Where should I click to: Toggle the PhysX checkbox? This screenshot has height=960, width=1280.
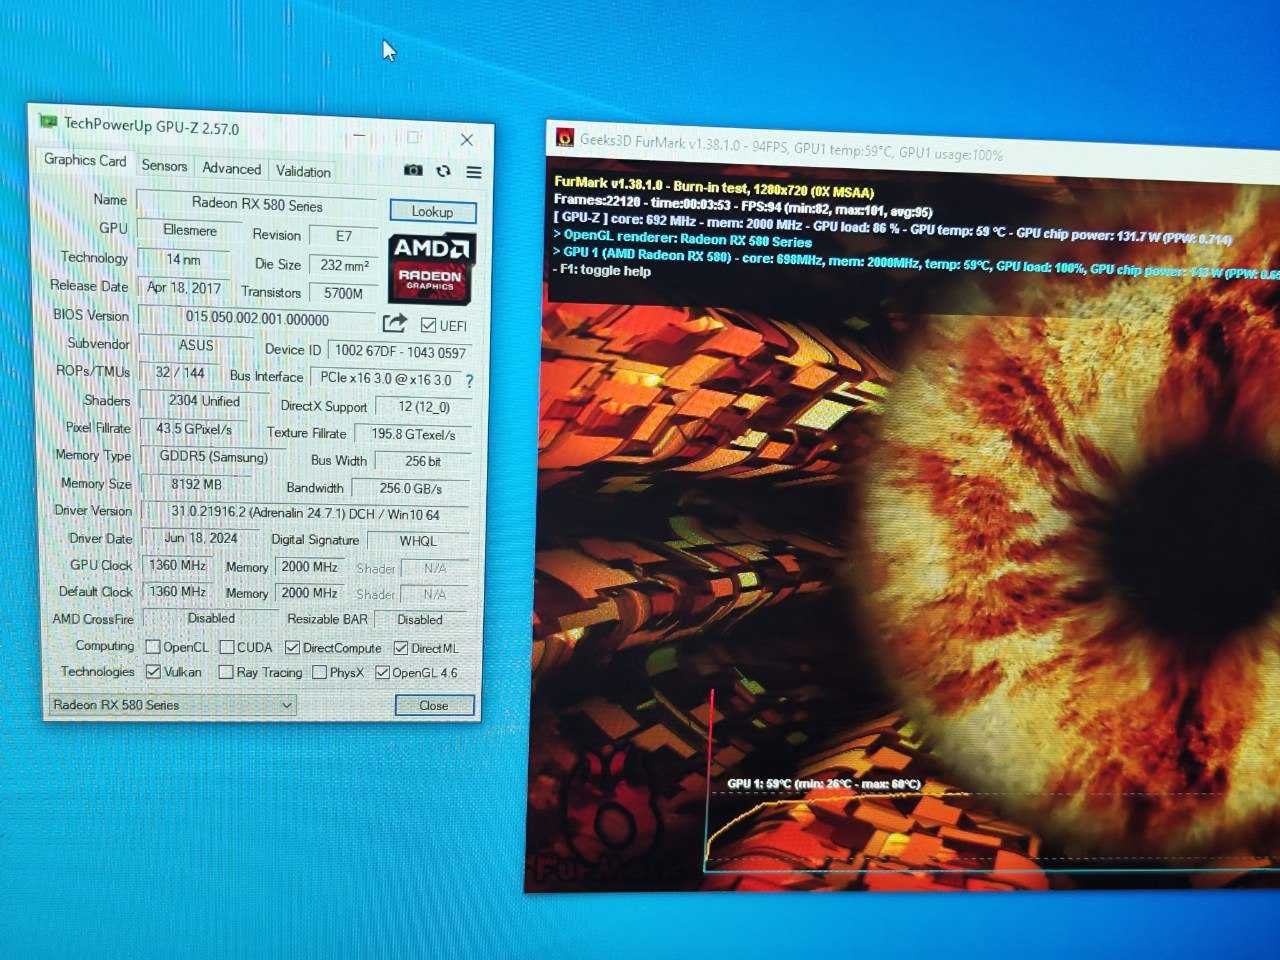point(319,672)
